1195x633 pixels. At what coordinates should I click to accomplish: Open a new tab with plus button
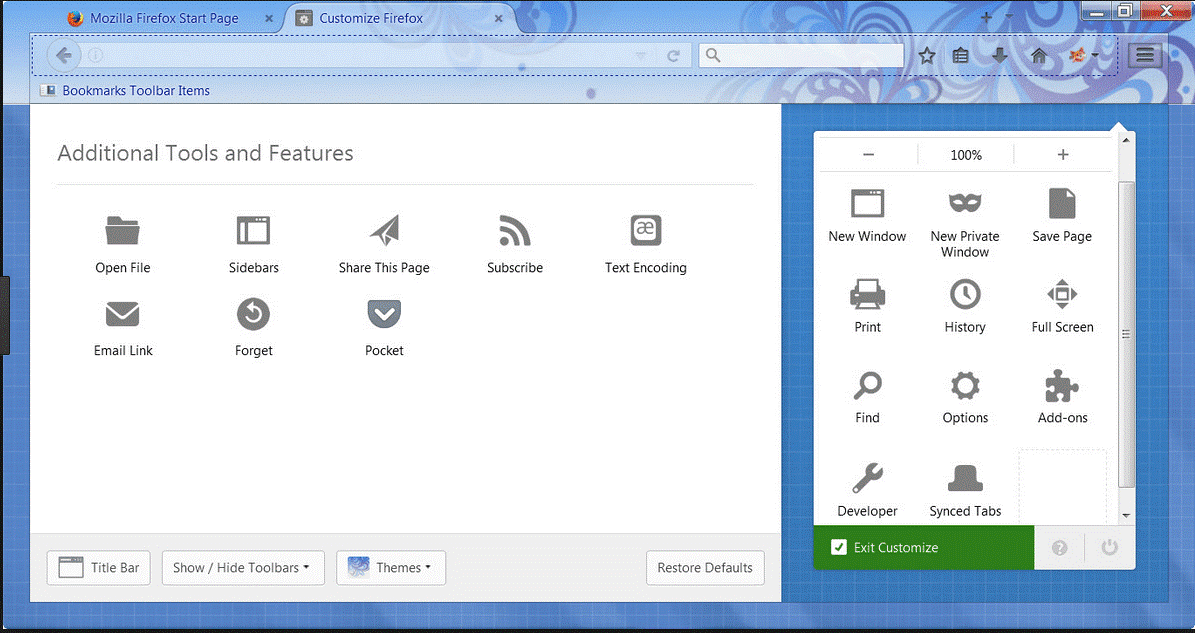pyautogui.click(x=986, y=17)
